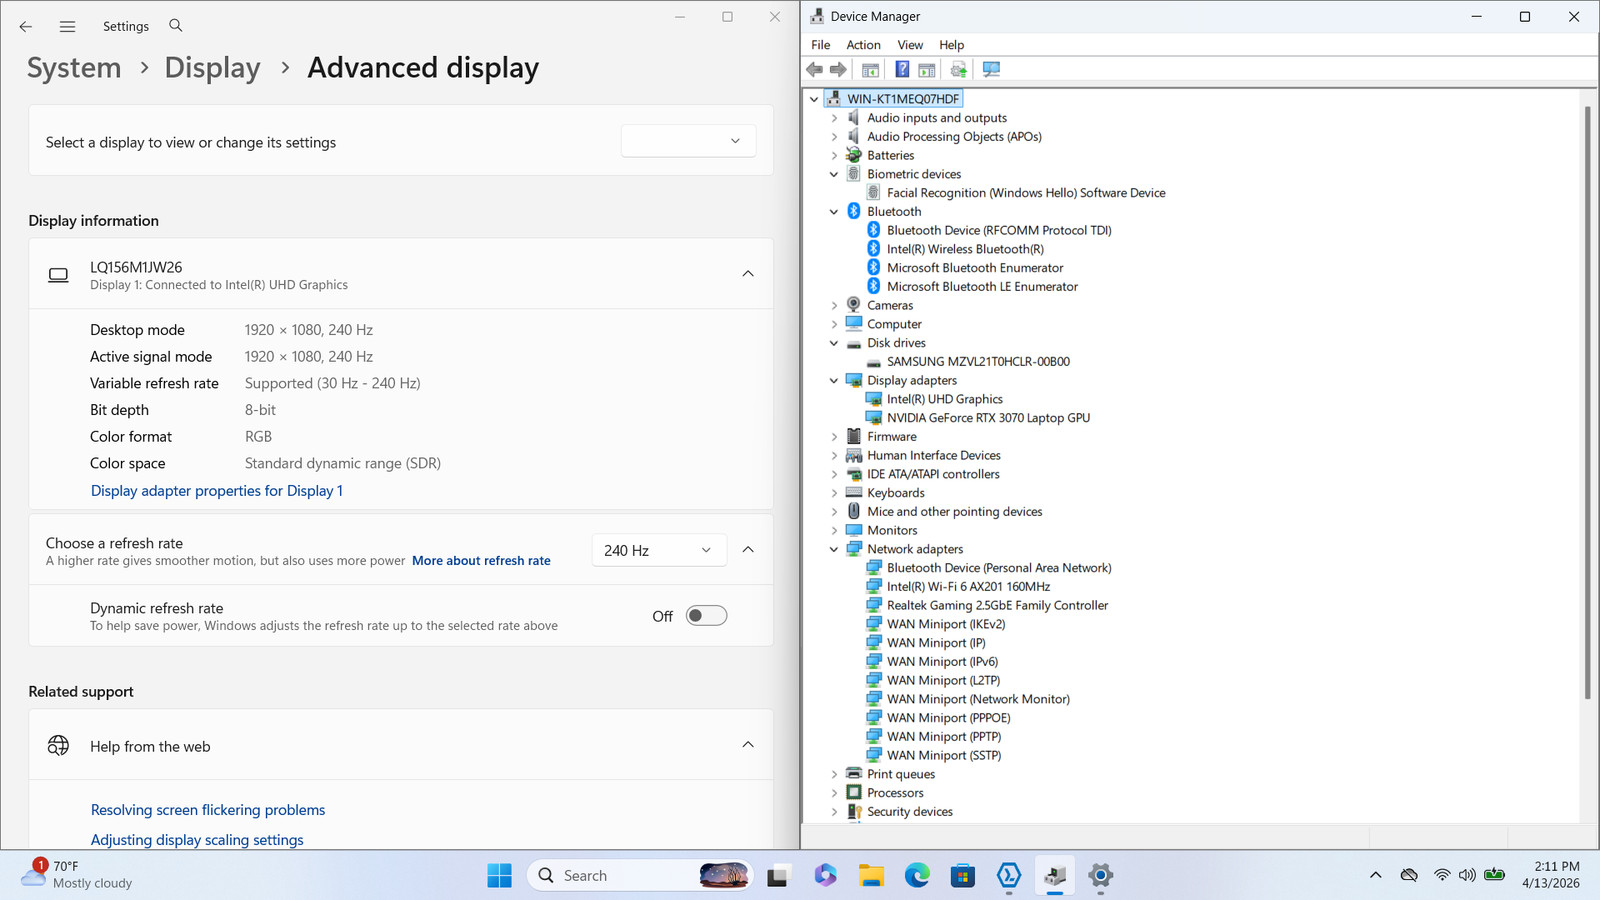Click Update device driver toolbar icon
Screen dimensions: 1600x900
click(959, 69)
